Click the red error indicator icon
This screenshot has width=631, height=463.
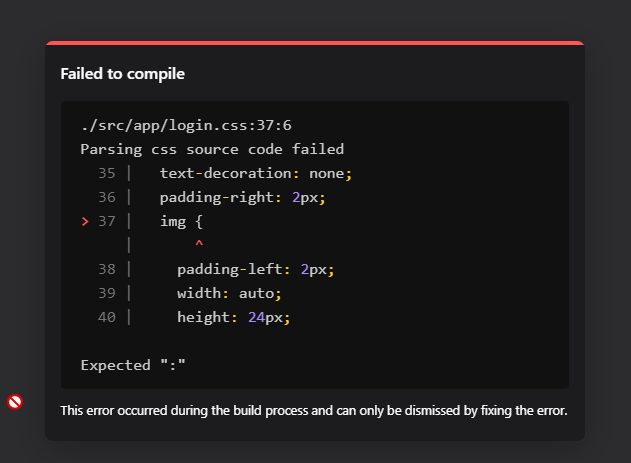tap(15, 402)
